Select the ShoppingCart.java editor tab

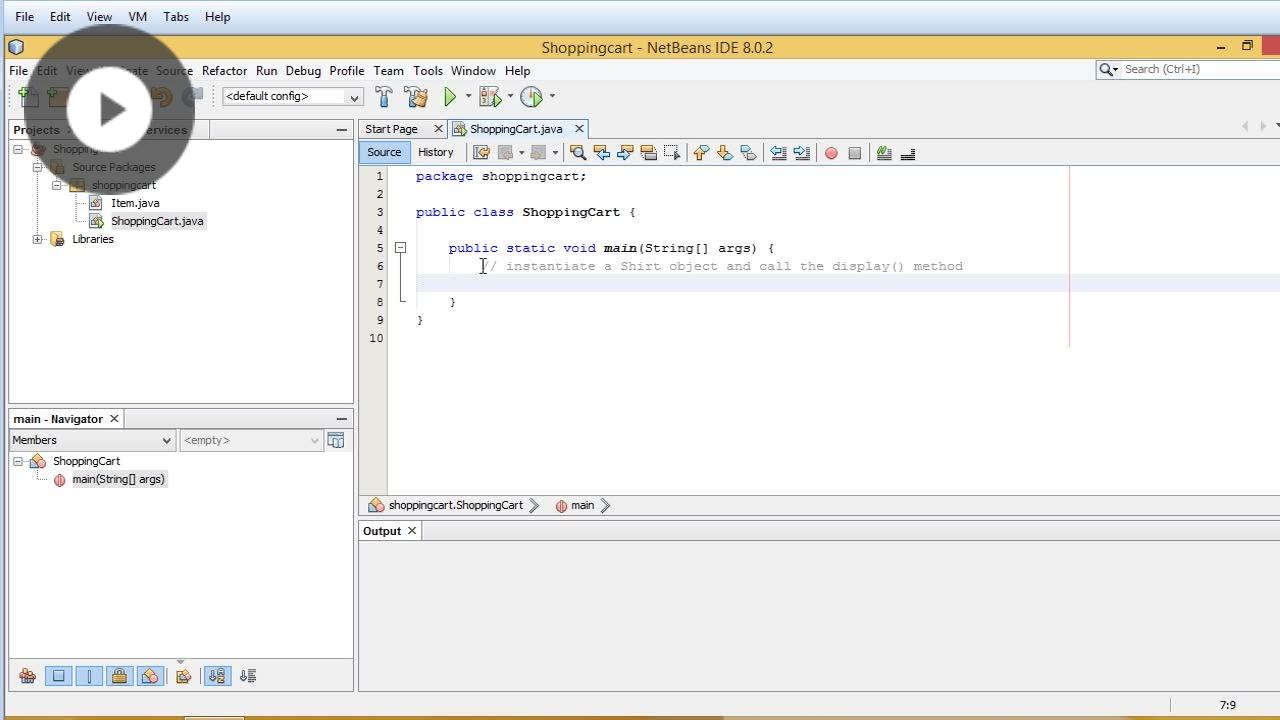click(516, 129)
